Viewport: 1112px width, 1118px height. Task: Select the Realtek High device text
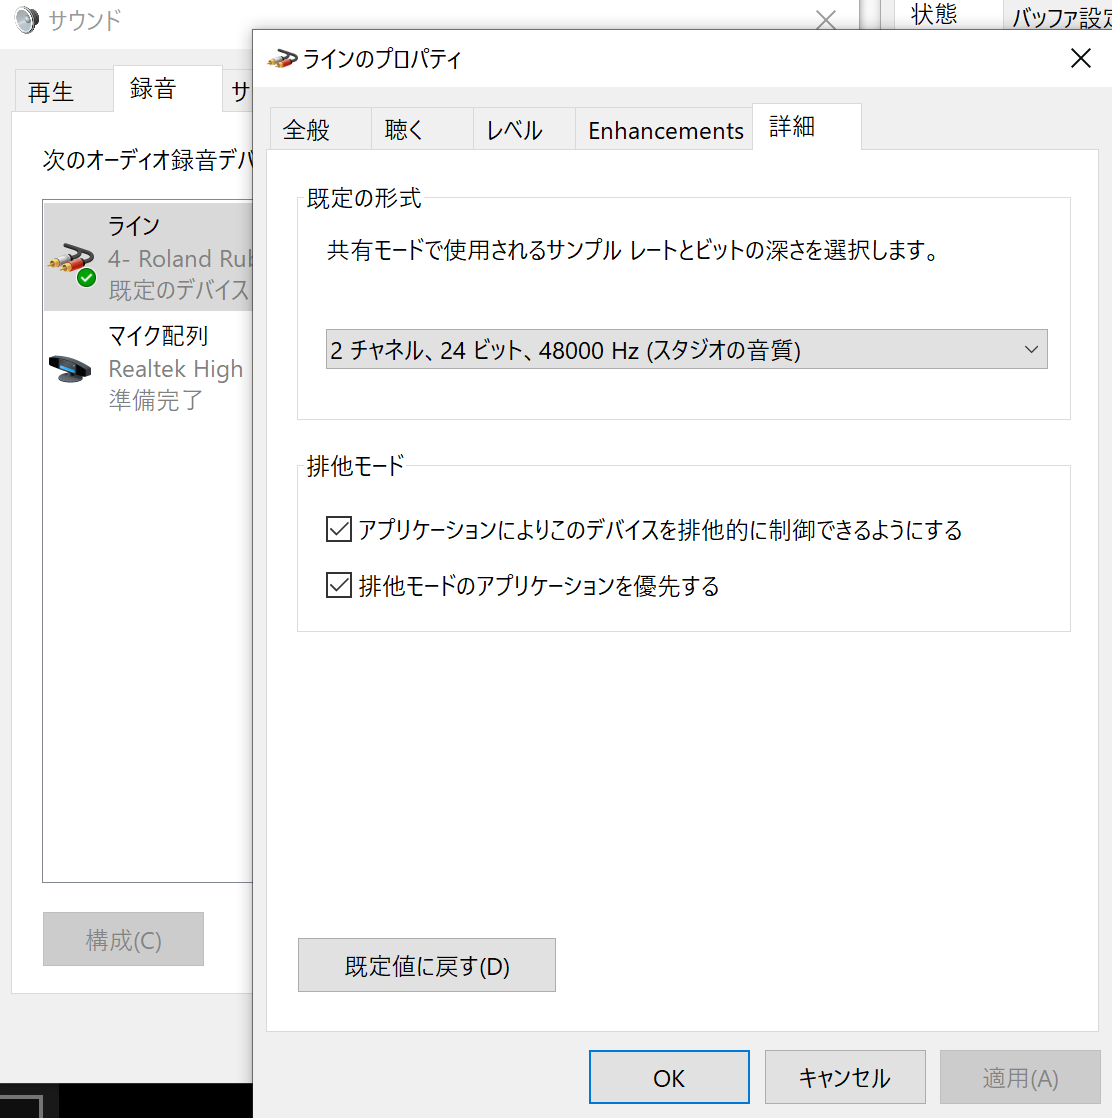pyautogui.click(x=175, y=369)
